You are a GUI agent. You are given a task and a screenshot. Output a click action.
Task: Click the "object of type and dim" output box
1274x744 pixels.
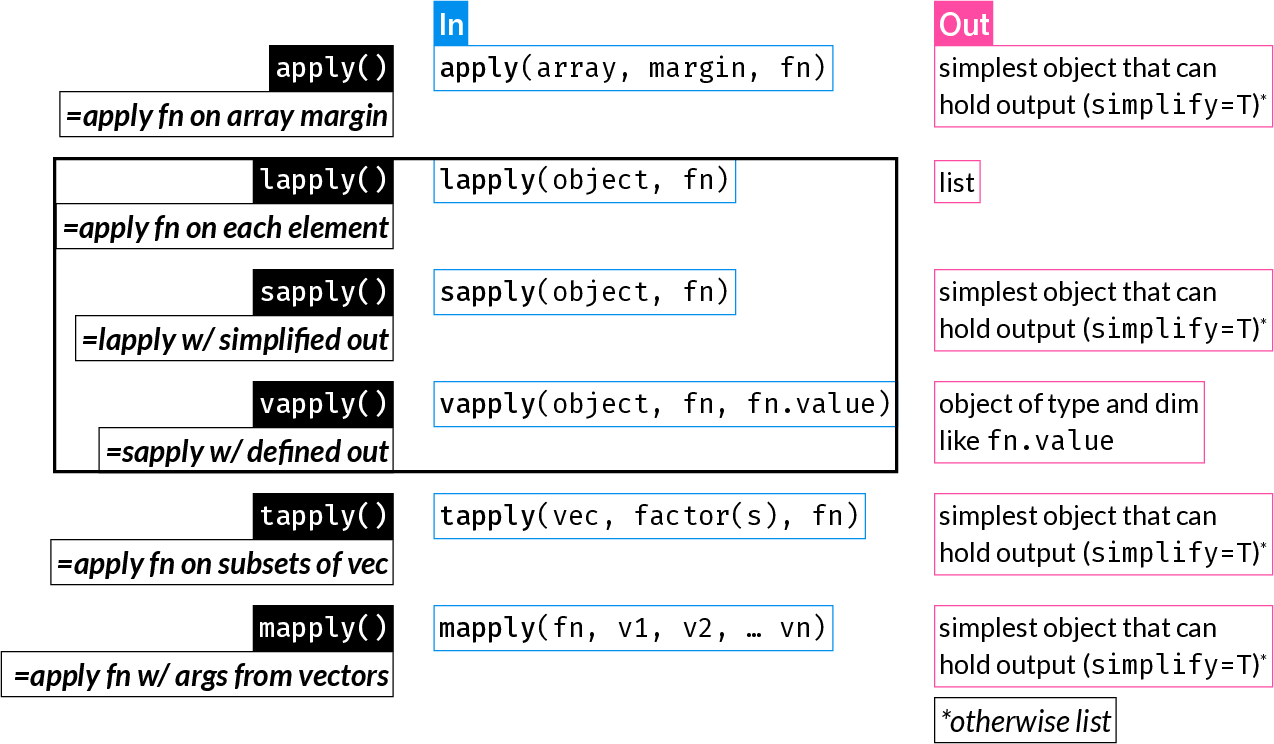[1069, 422]
